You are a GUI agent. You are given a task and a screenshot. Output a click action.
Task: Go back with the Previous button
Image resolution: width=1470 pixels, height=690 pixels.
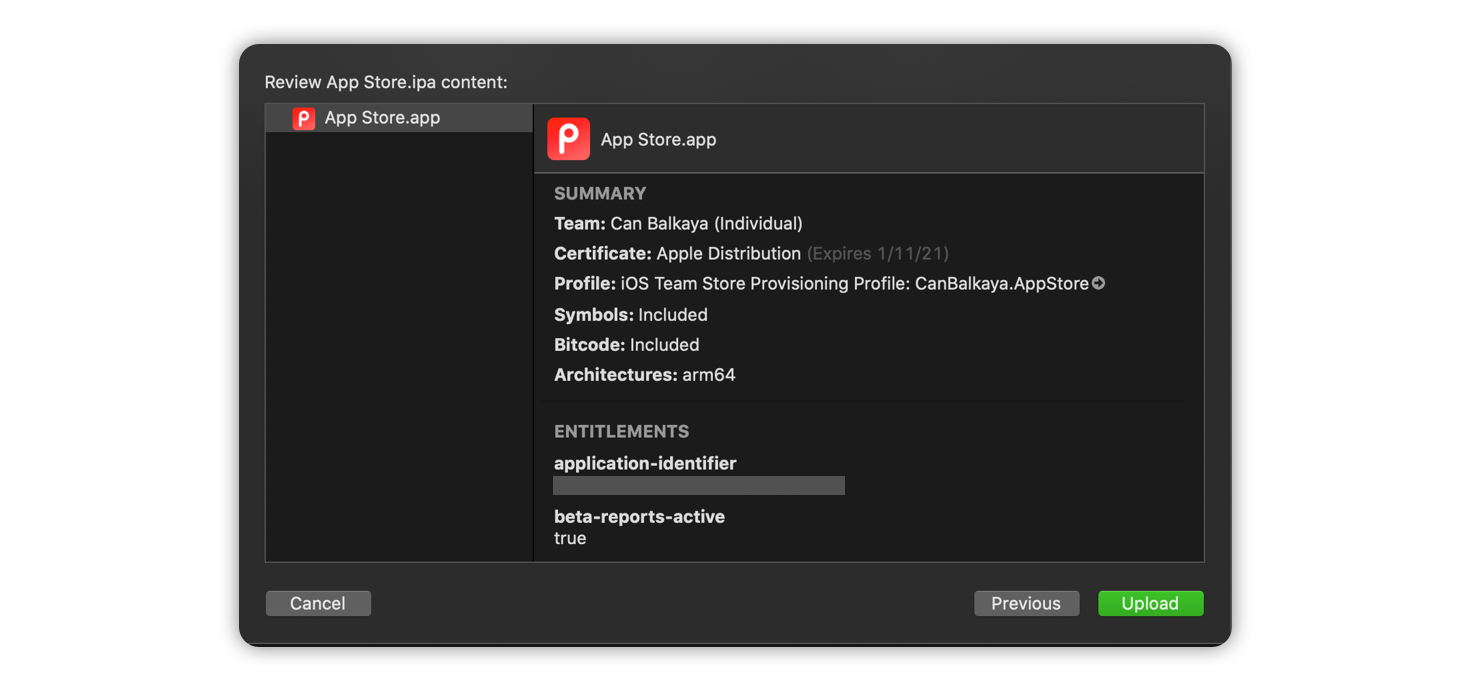pos(1026,603)
